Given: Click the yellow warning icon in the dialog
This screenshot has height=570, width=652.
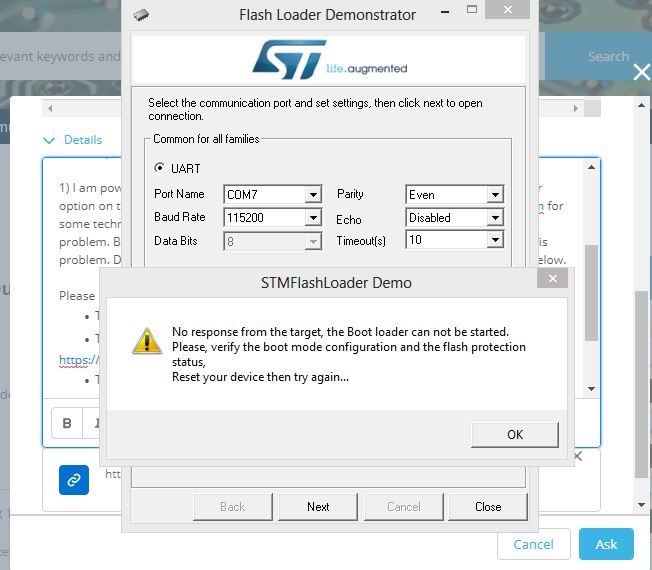Looking at the screenshot, I should click(147, 341).
